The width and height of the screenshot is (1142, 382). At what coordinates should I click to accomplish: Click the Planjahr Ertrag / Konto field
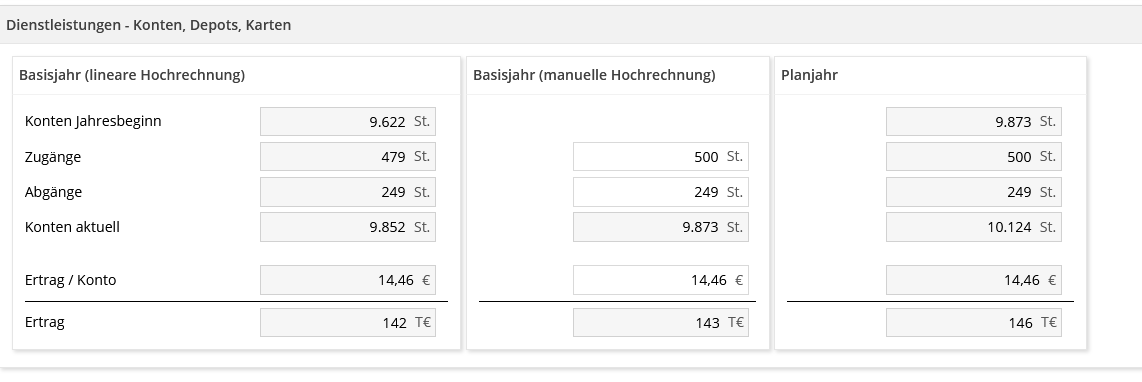974,280
